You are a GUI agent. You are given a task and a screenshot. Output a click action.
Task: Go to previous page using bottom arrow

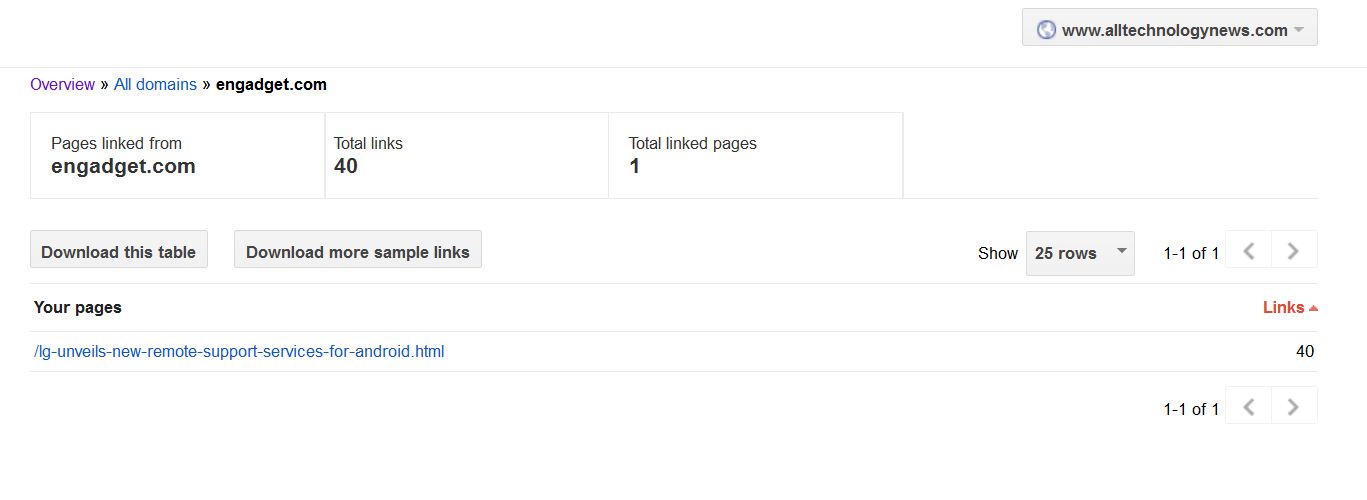pos(1248,406)
